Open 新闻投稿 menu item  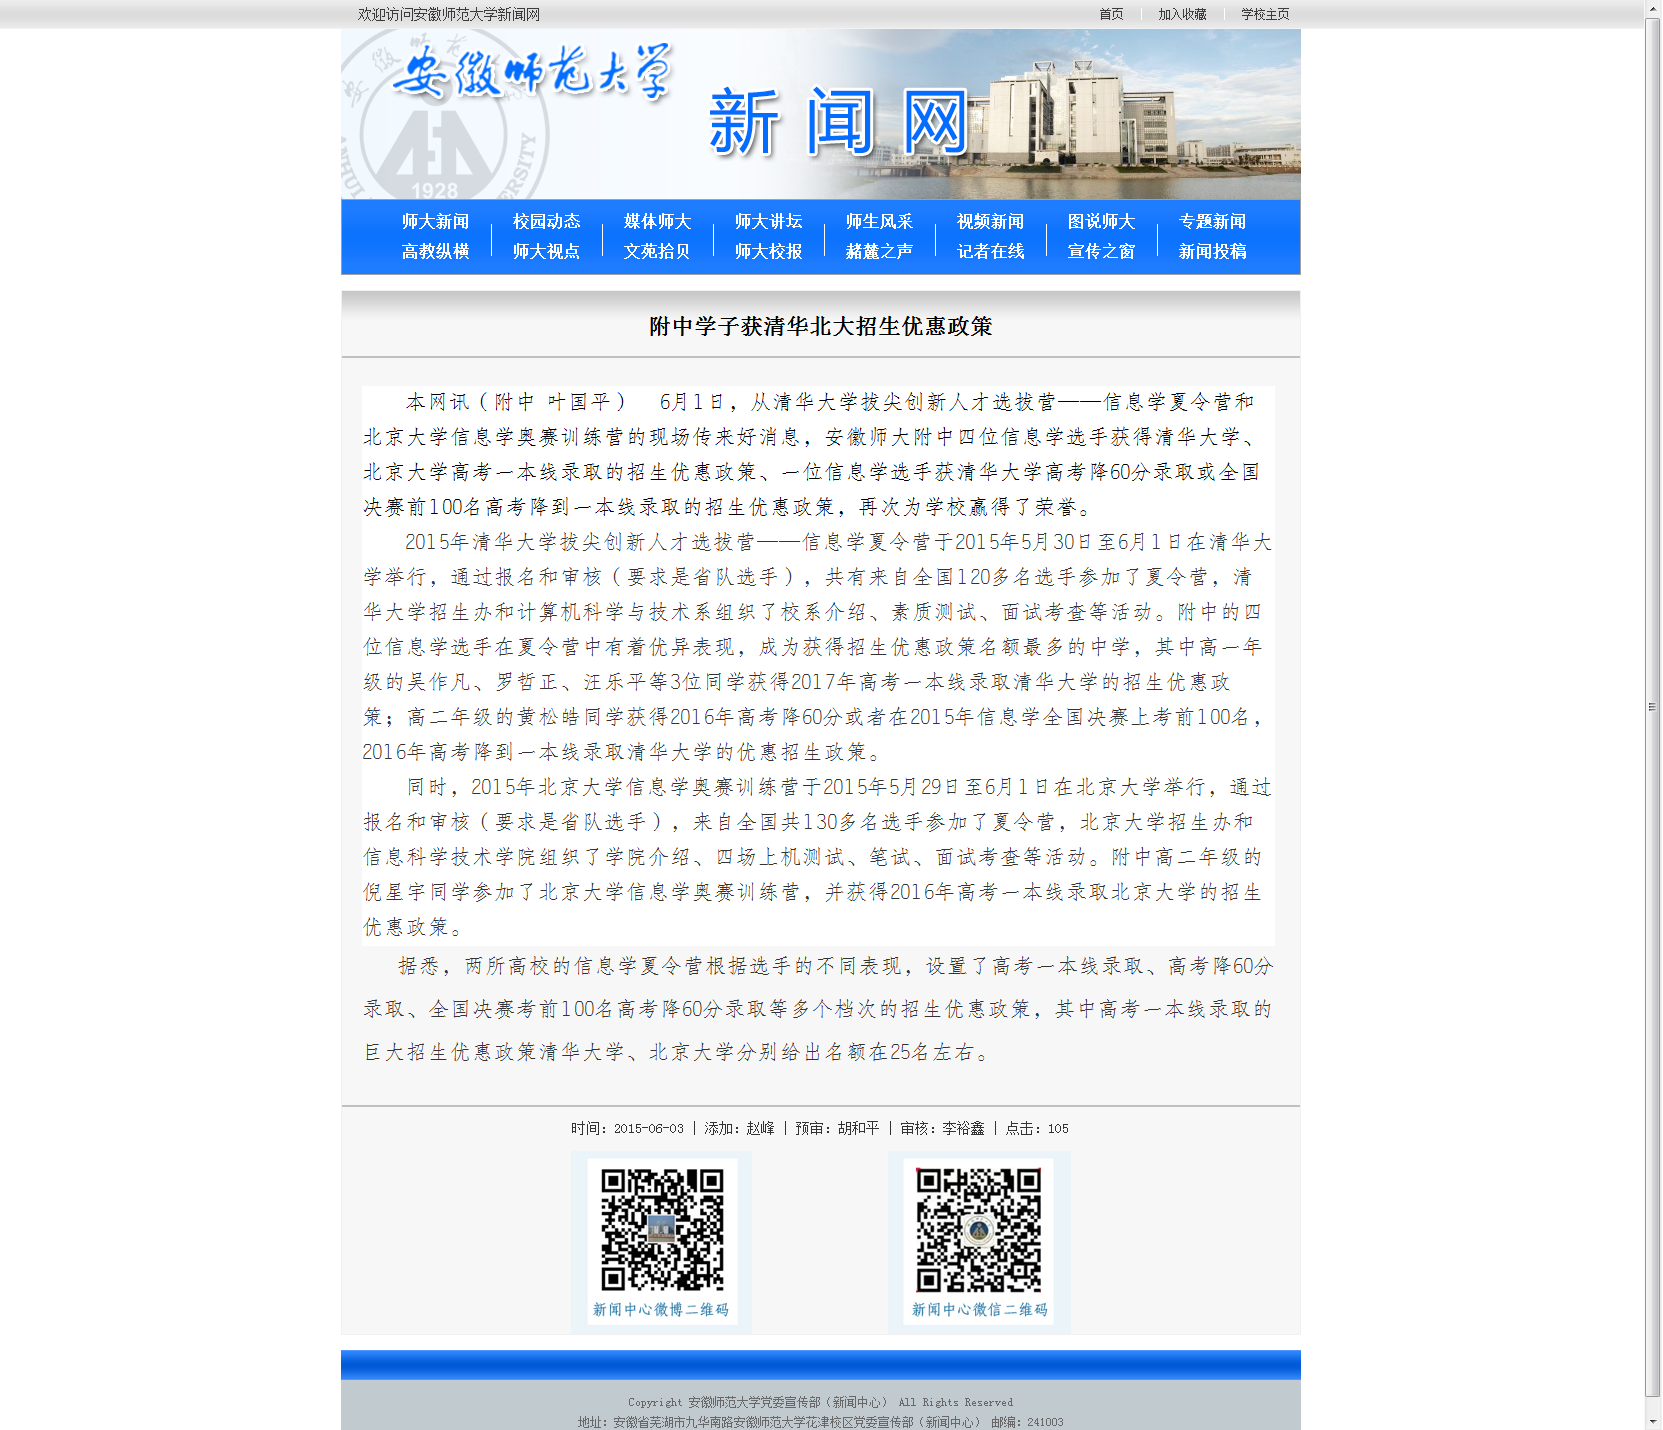point(1212,252)
